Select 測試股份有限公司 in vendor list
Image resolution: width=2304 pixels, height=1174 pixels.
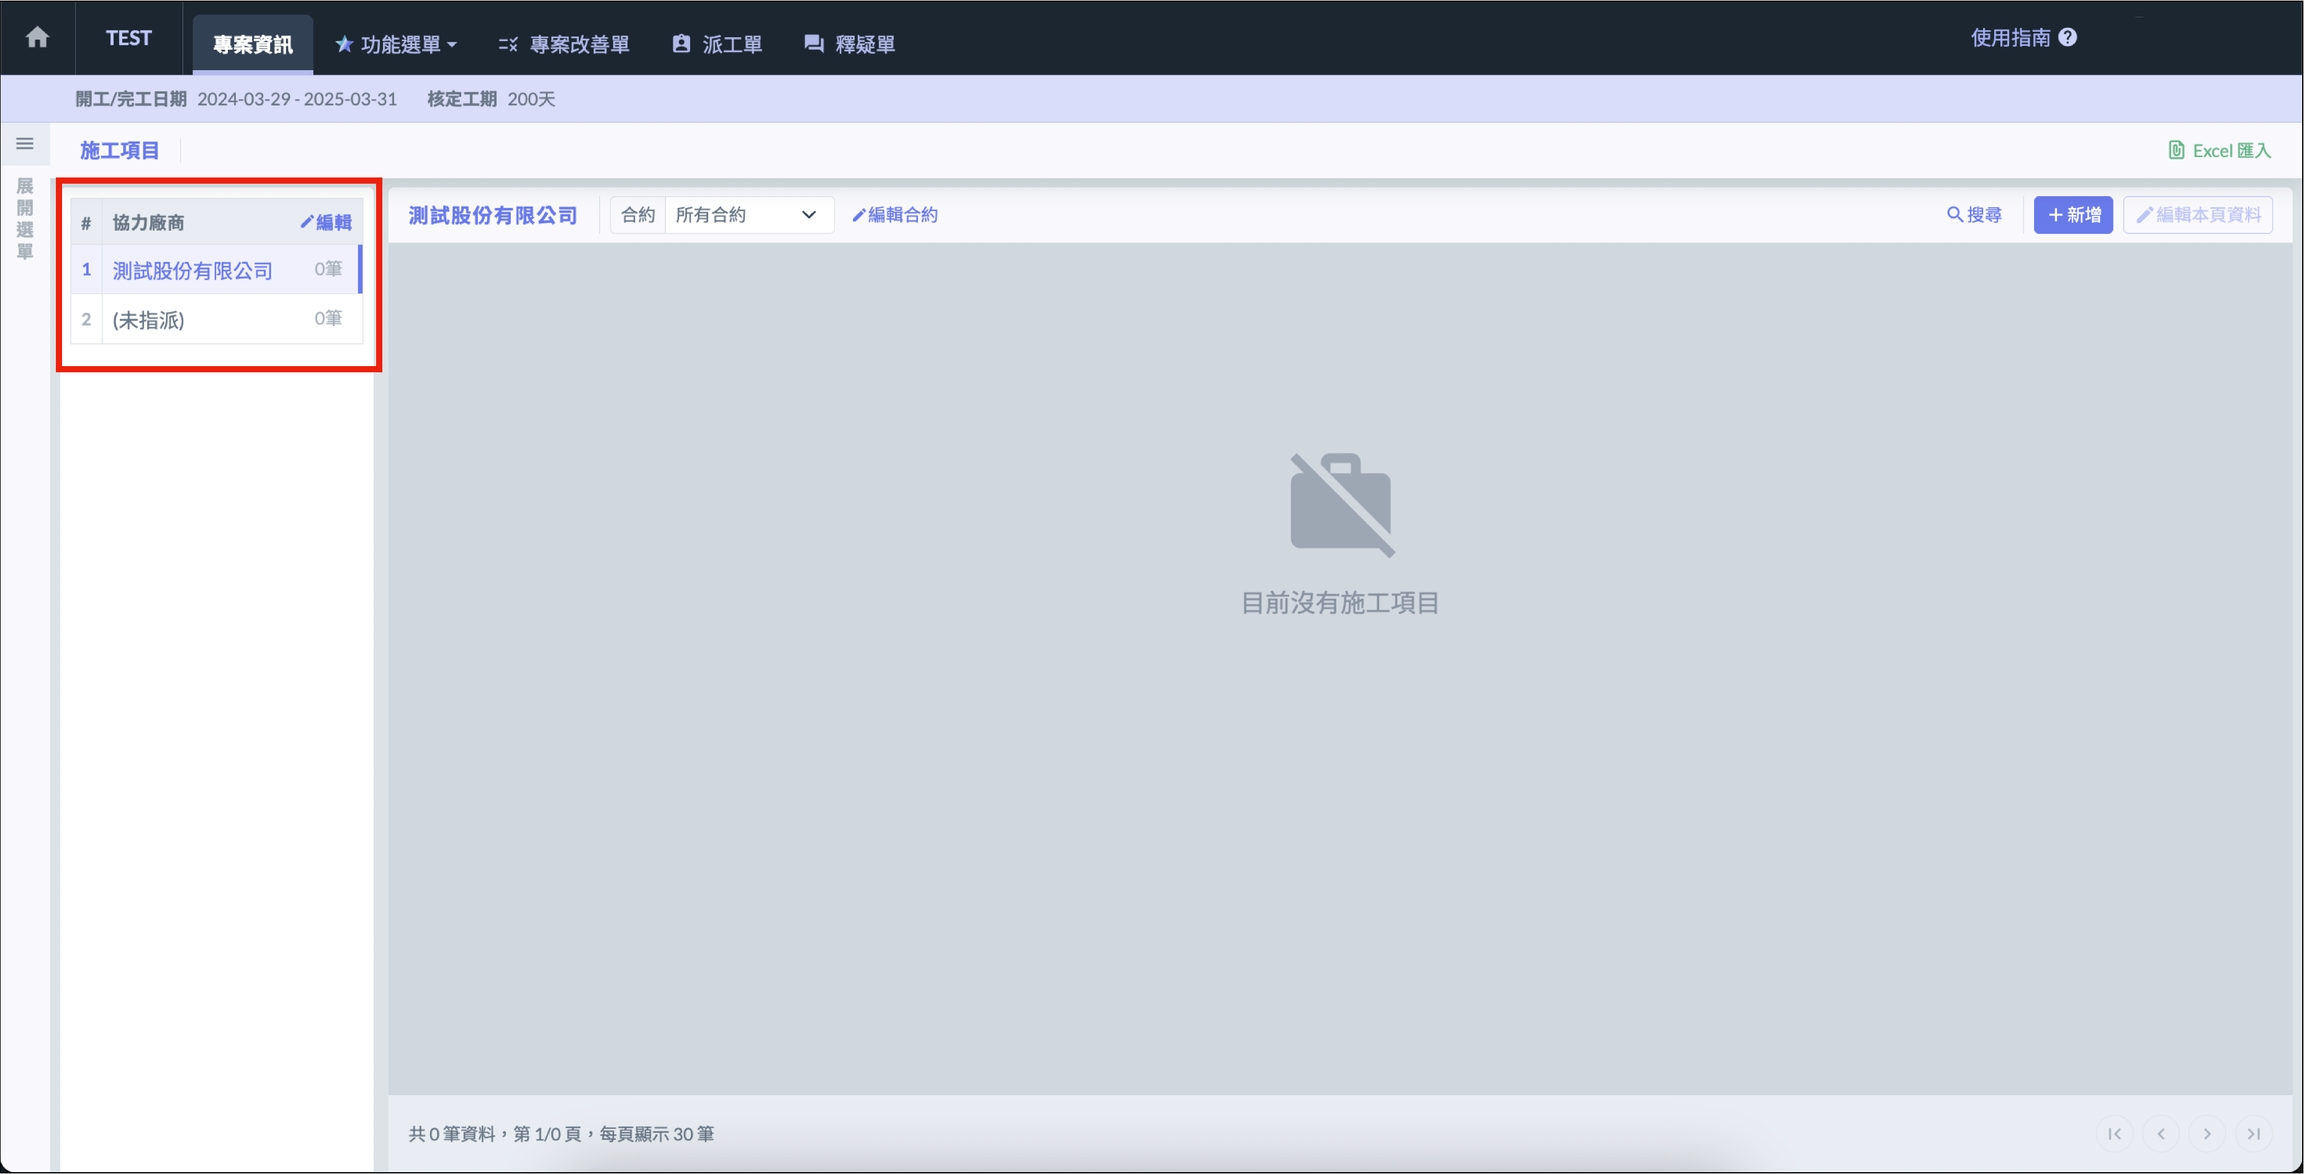[193, 270]
